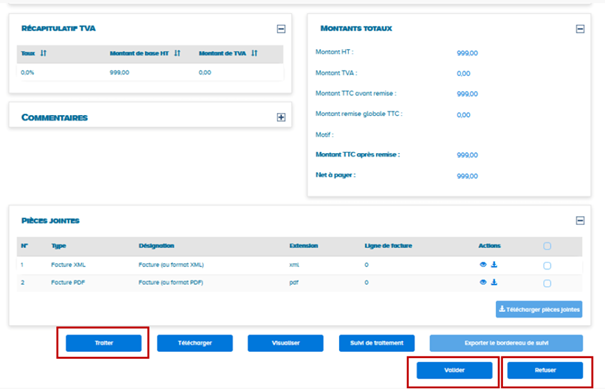
Task: Click the Visualiser button
Action: 286,343
